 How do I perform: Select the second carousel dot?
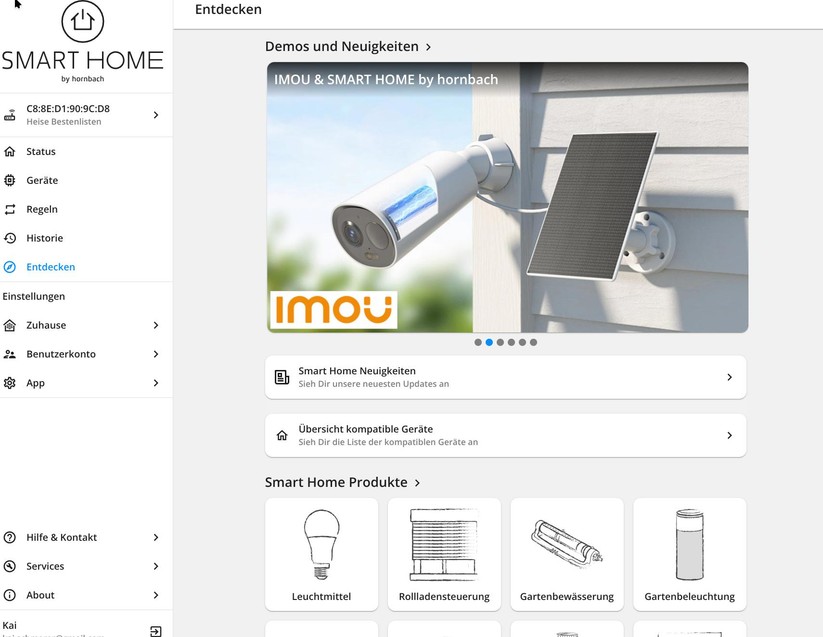(x=489, y=342)
